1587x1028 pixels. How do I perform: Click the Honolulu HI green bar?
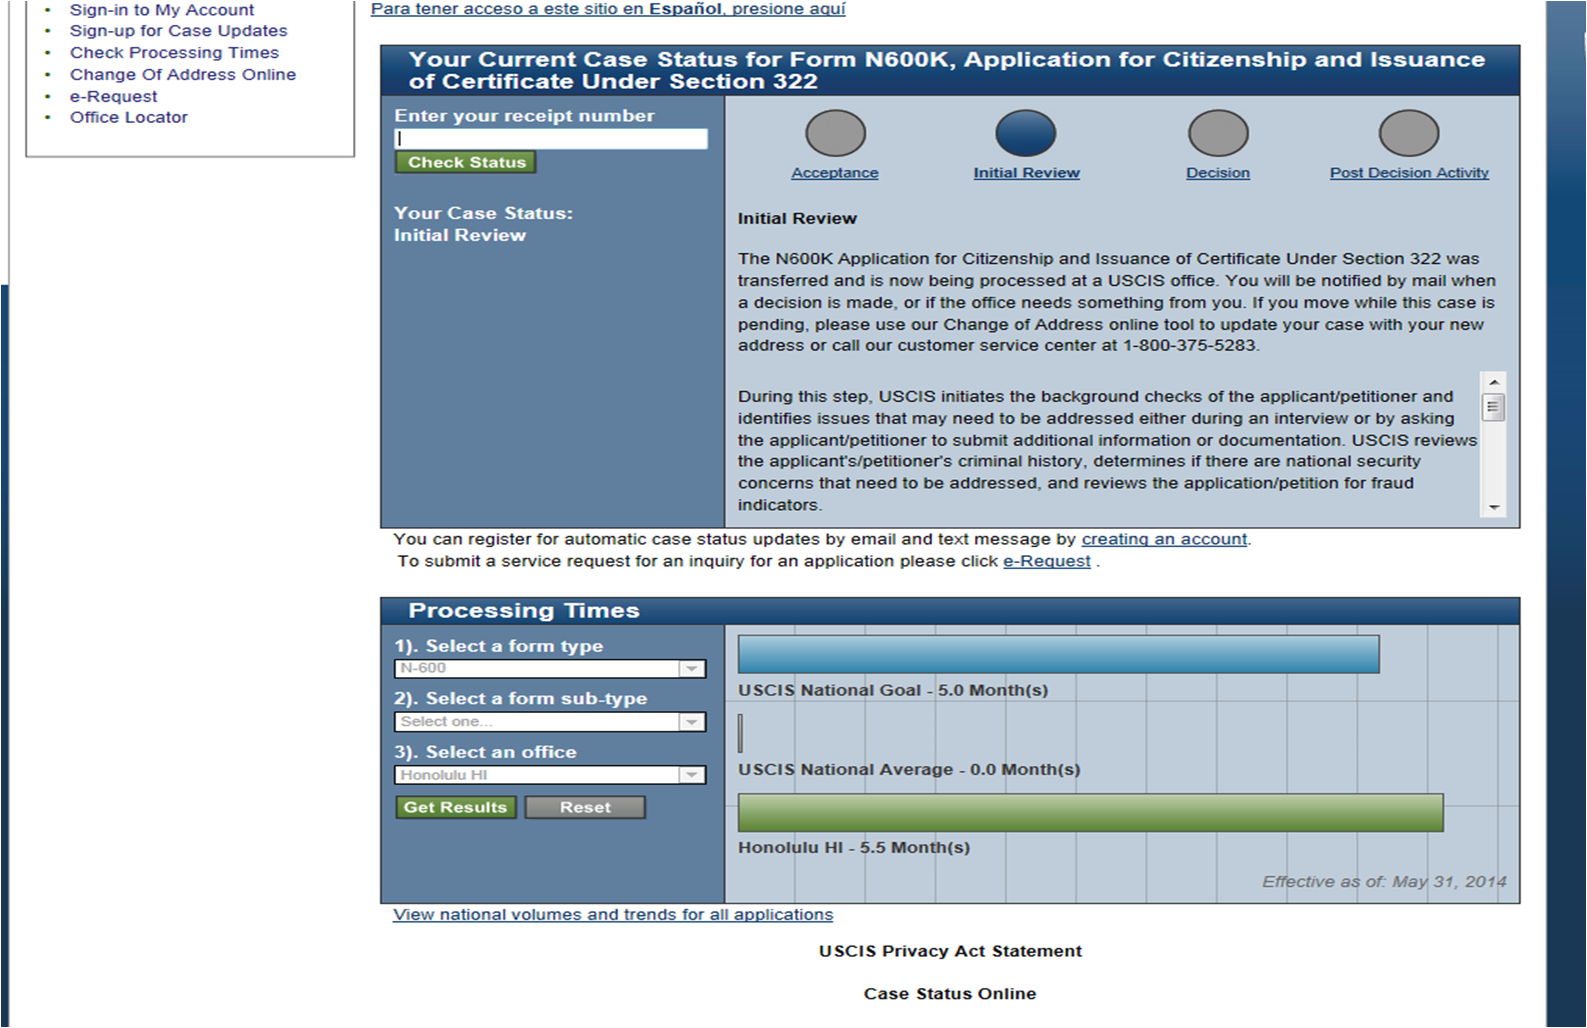(1090, 813)
